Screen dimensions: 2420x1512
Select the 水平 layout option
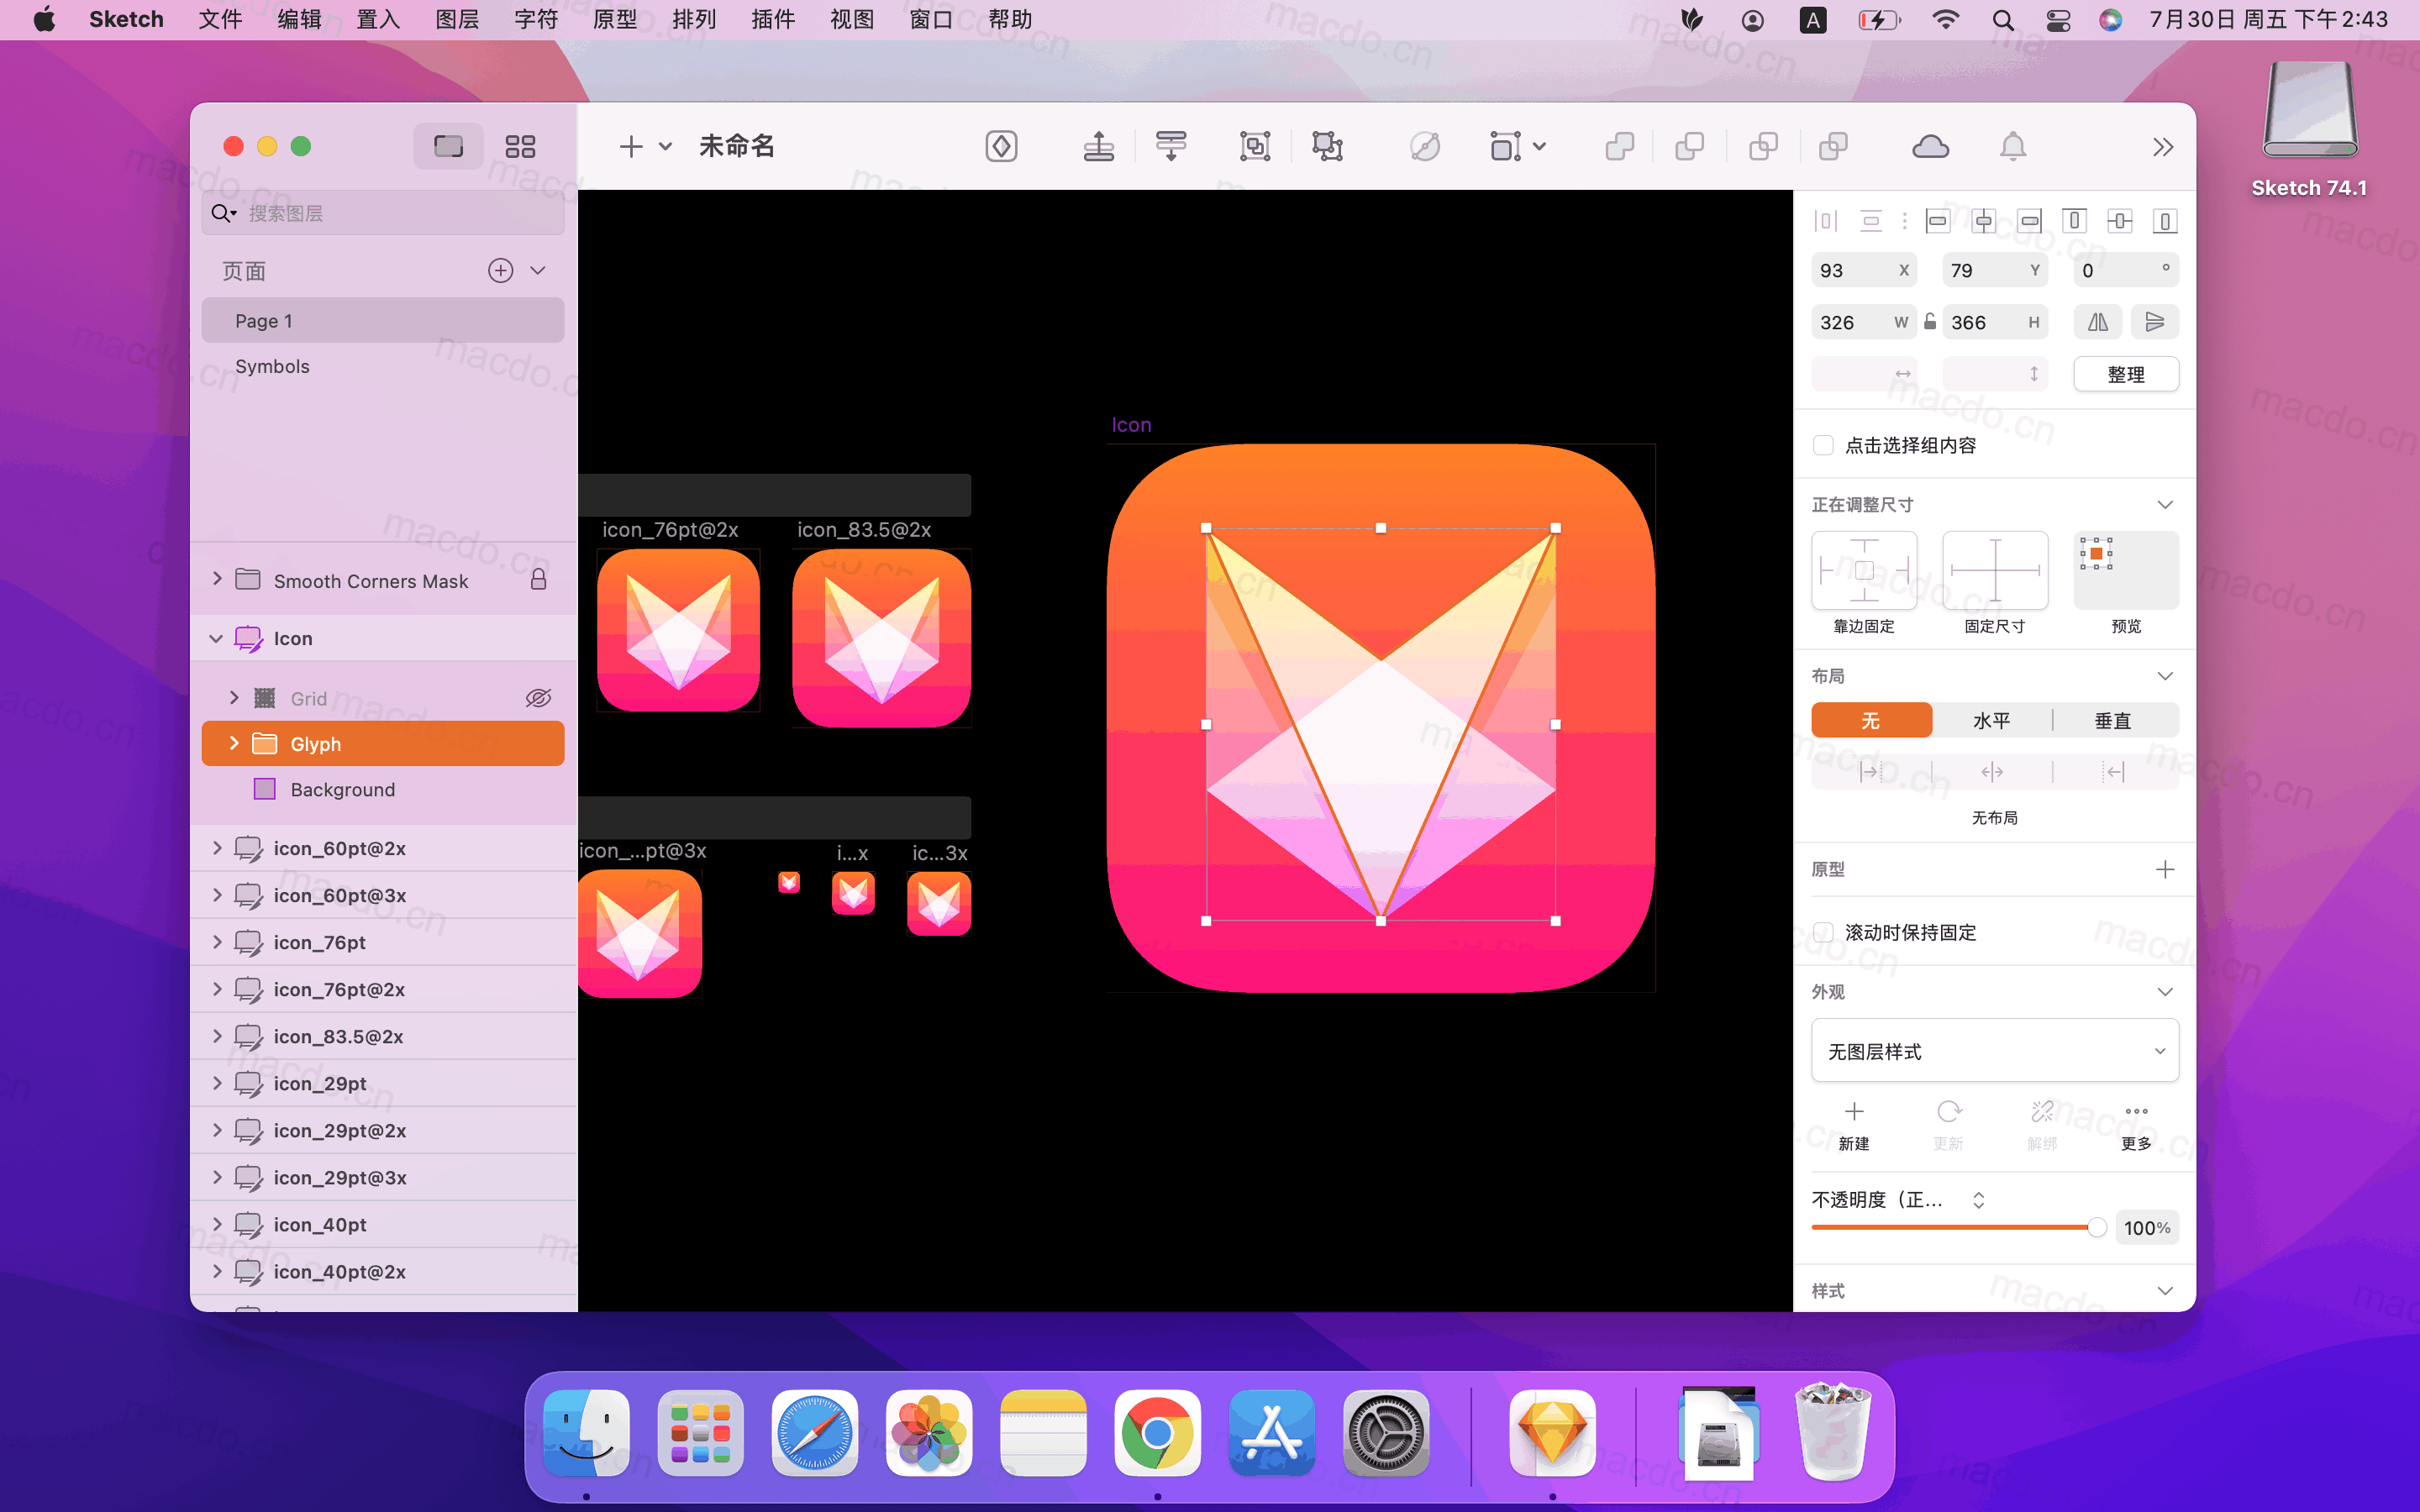pyautogui.click(x=1991, y=720)
